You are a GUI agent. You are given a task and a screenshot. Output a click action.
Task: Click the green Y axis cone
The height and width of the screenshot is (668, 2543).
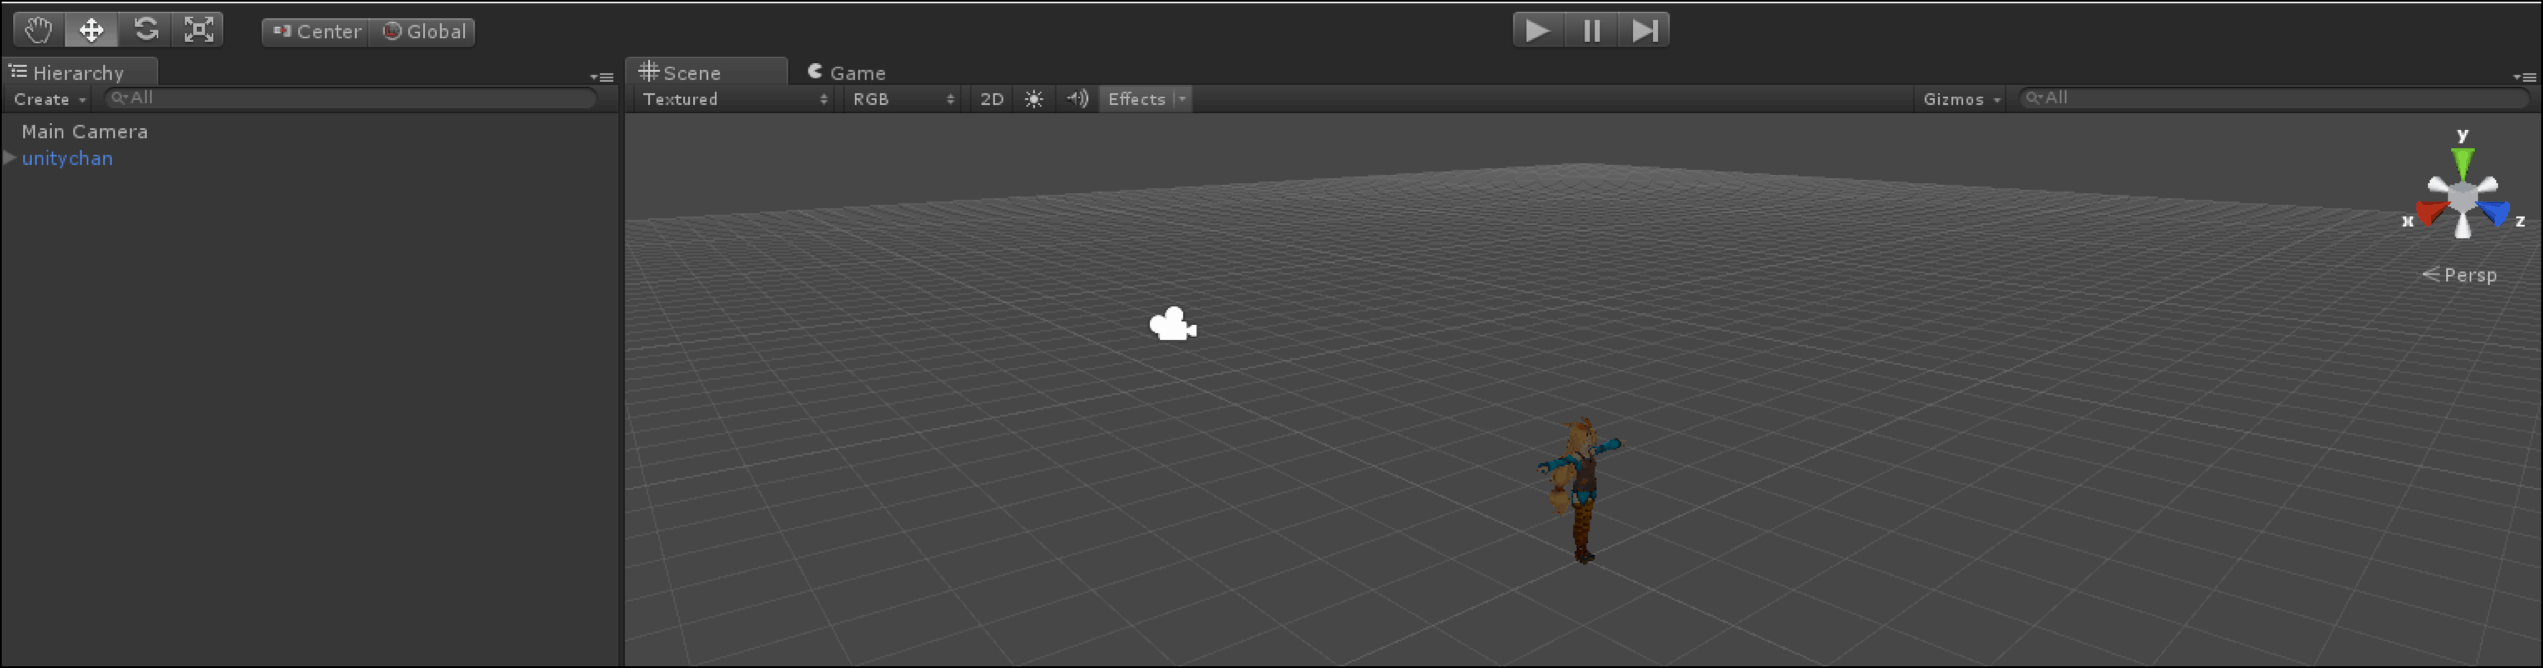2462,162
